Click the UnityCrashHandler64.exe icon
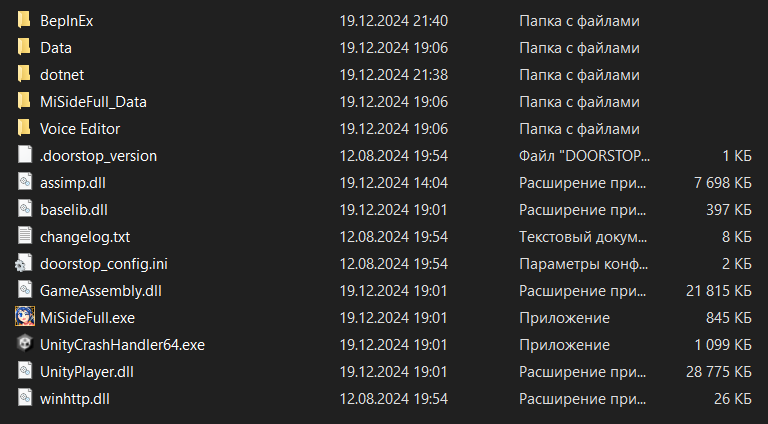 25,344
